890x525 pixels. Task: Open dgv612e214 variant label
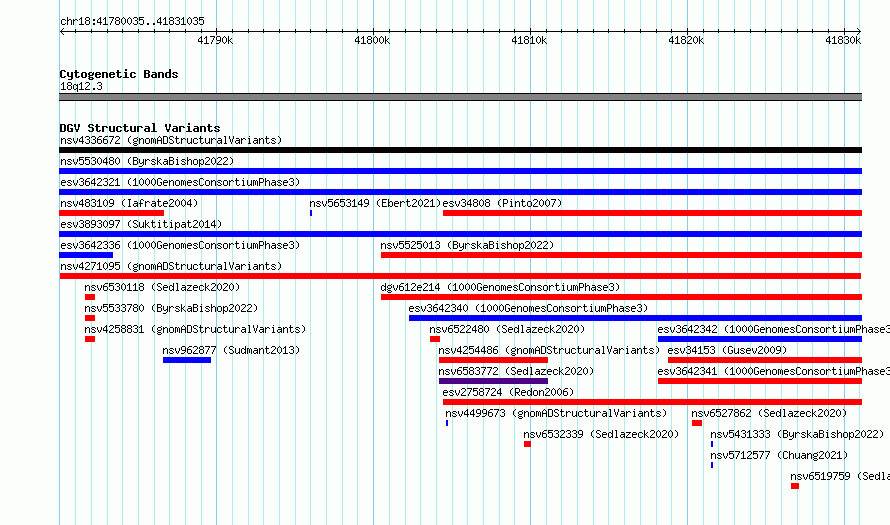pyautogui.click(x=500, y=287)
